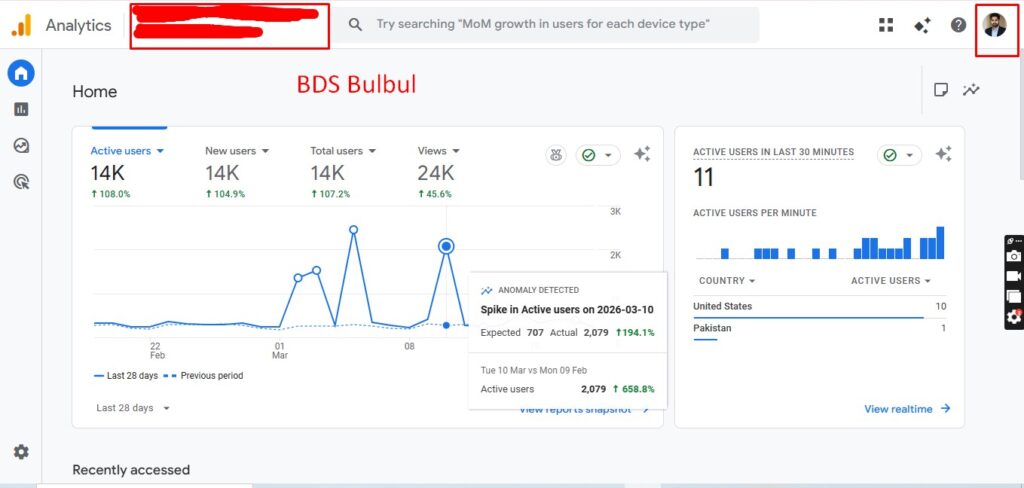This screenshot has width=1024, height=488.
Task: Open the COUNTRY dimension dropdown
Action: 727,281
